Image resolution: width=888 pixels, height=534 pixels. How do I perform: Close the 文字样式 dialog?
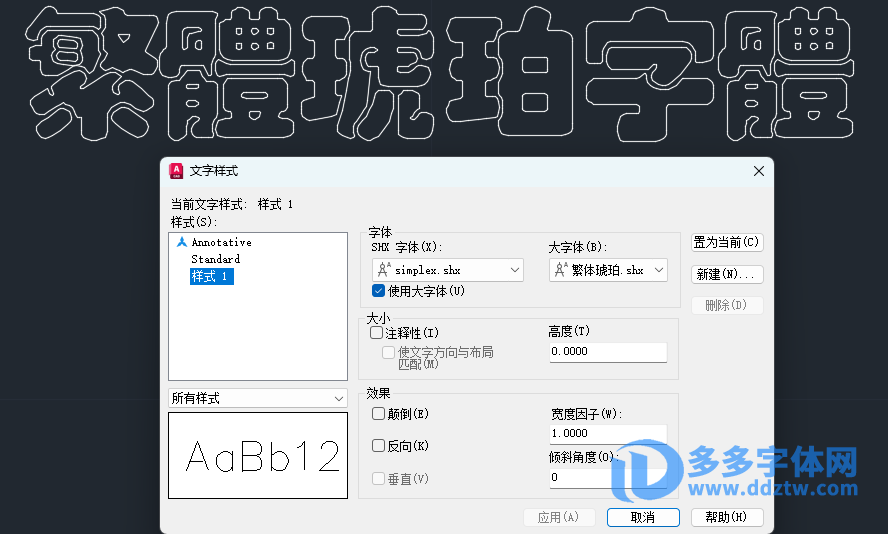[x=758, y=171]
